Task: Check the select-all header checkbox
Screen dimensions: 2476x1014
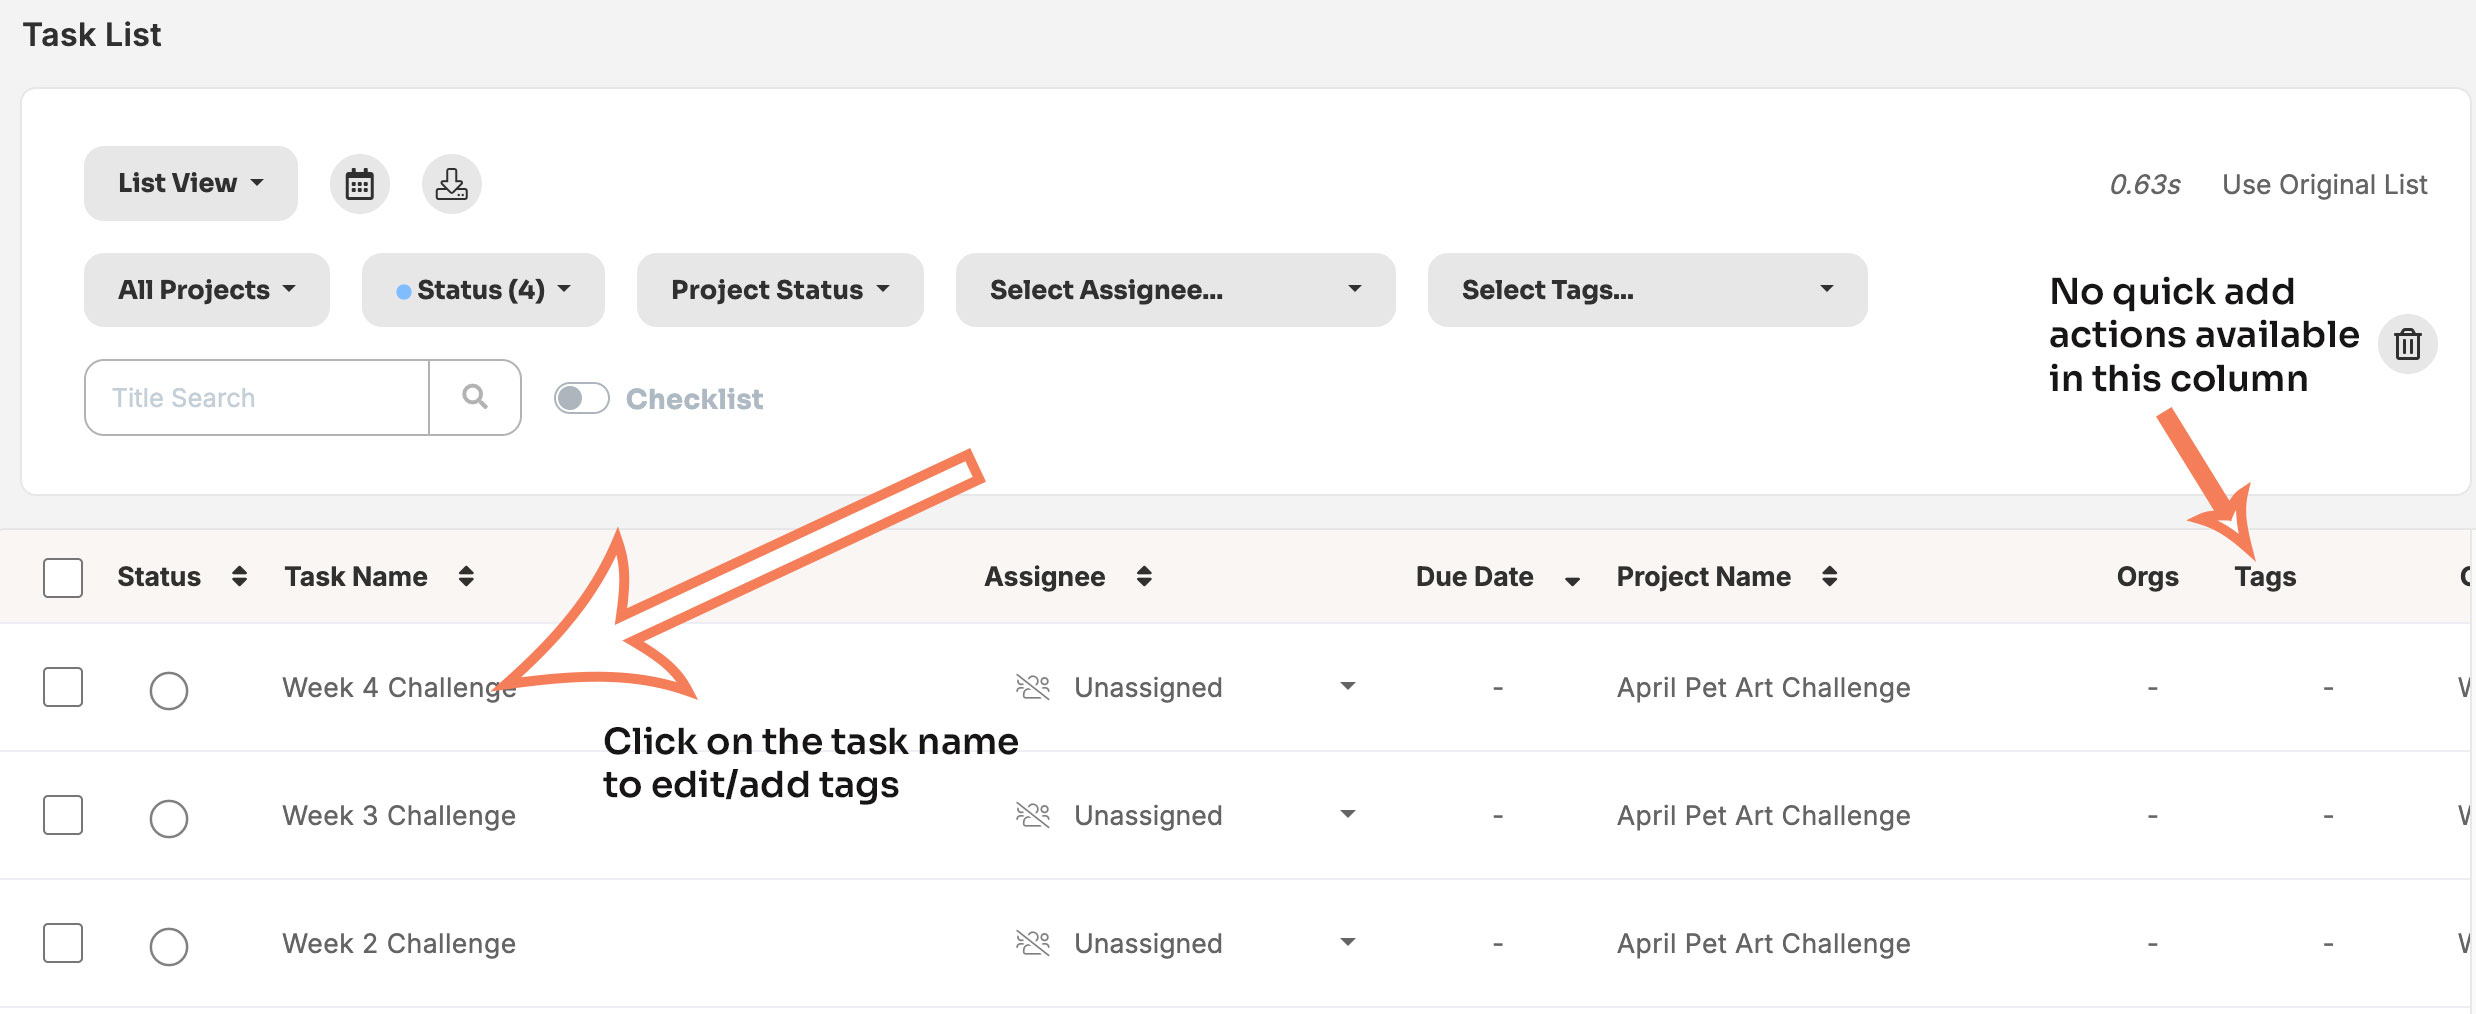Action: pos(63,577)
